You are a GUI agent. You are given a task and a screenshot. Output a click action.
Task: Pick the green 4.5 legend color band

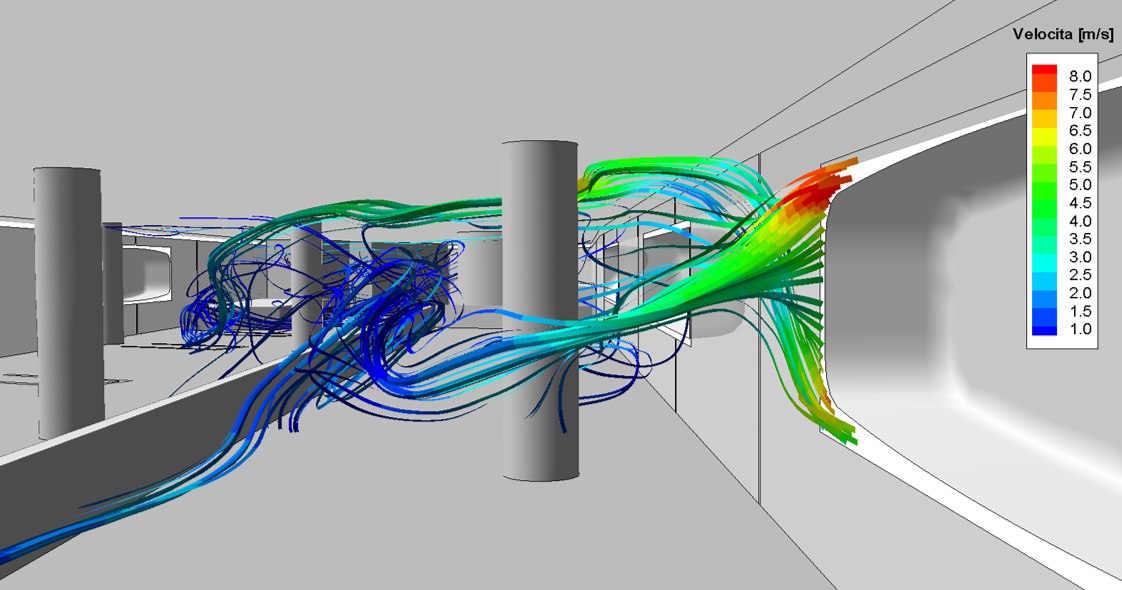1044,202
